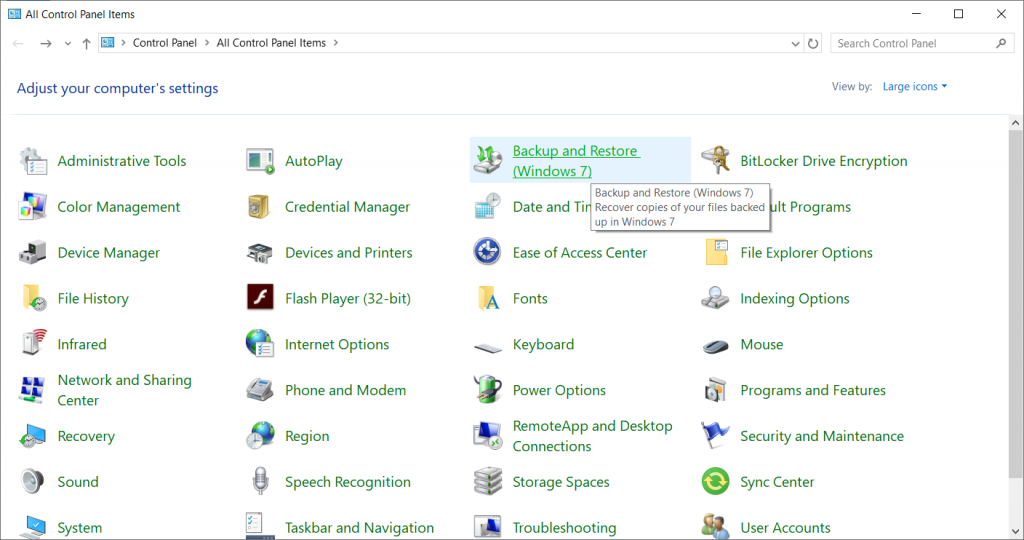Open the Administrative Tools icon
The width and height of the screenshot is (1024, 540).
(33, 161)
